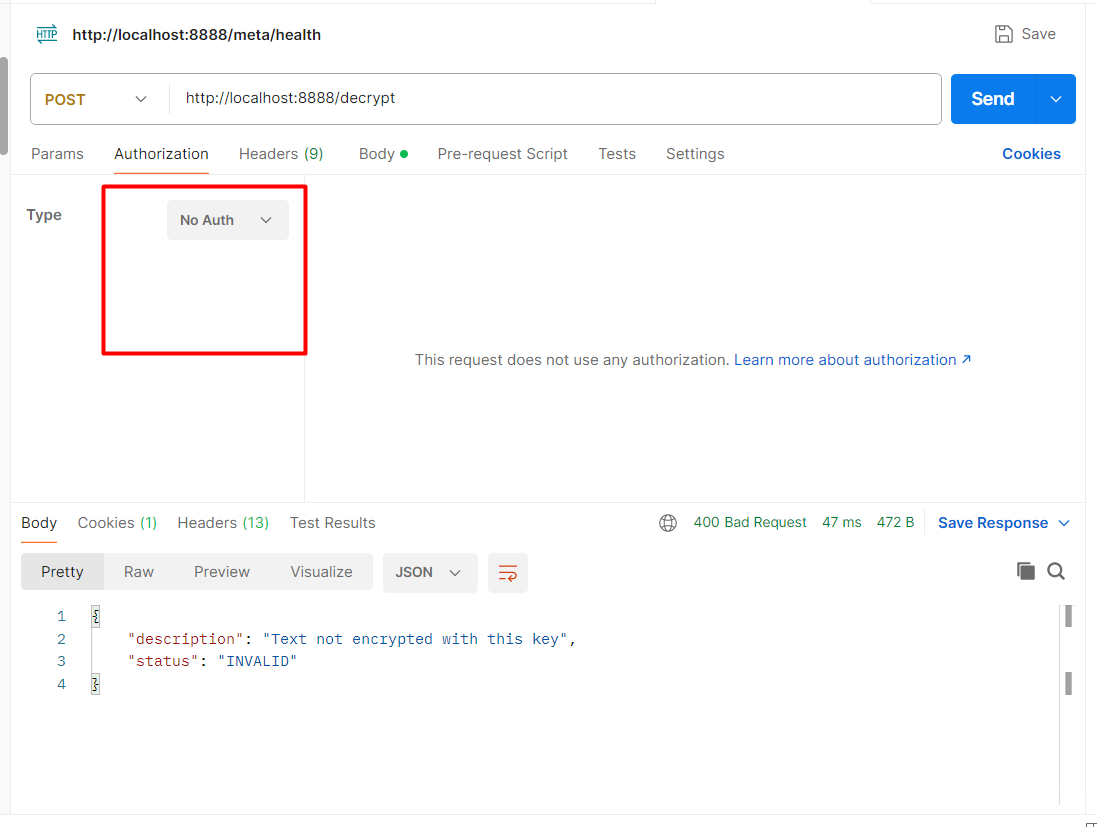This screenshot has width=1097, height=827.
Task: Toggle line wrapping in the response viewer
Action: coord(507,573)
